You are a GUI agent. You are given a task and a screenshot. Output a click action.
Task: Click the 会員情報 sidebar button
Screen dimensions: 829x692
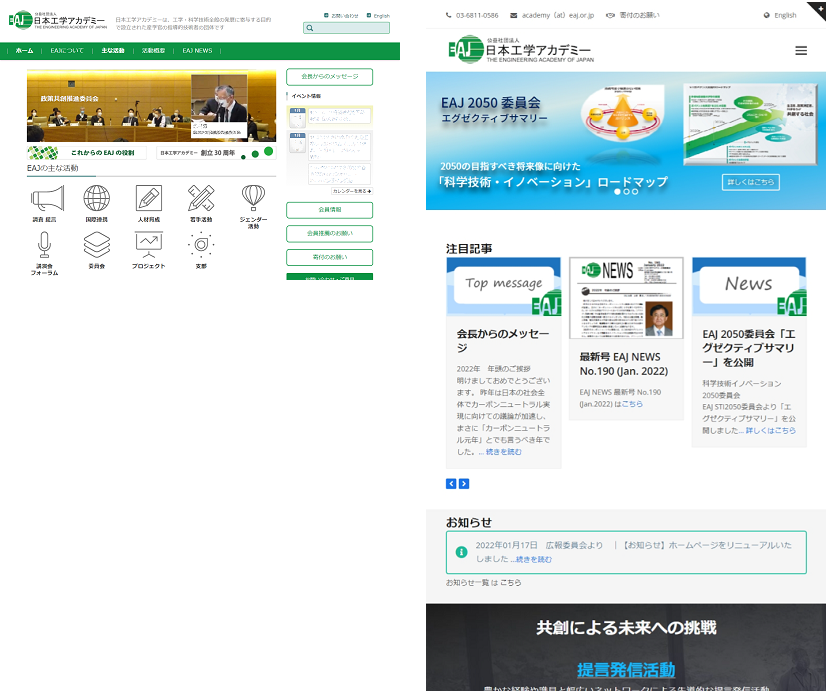[x=329, y=210]
